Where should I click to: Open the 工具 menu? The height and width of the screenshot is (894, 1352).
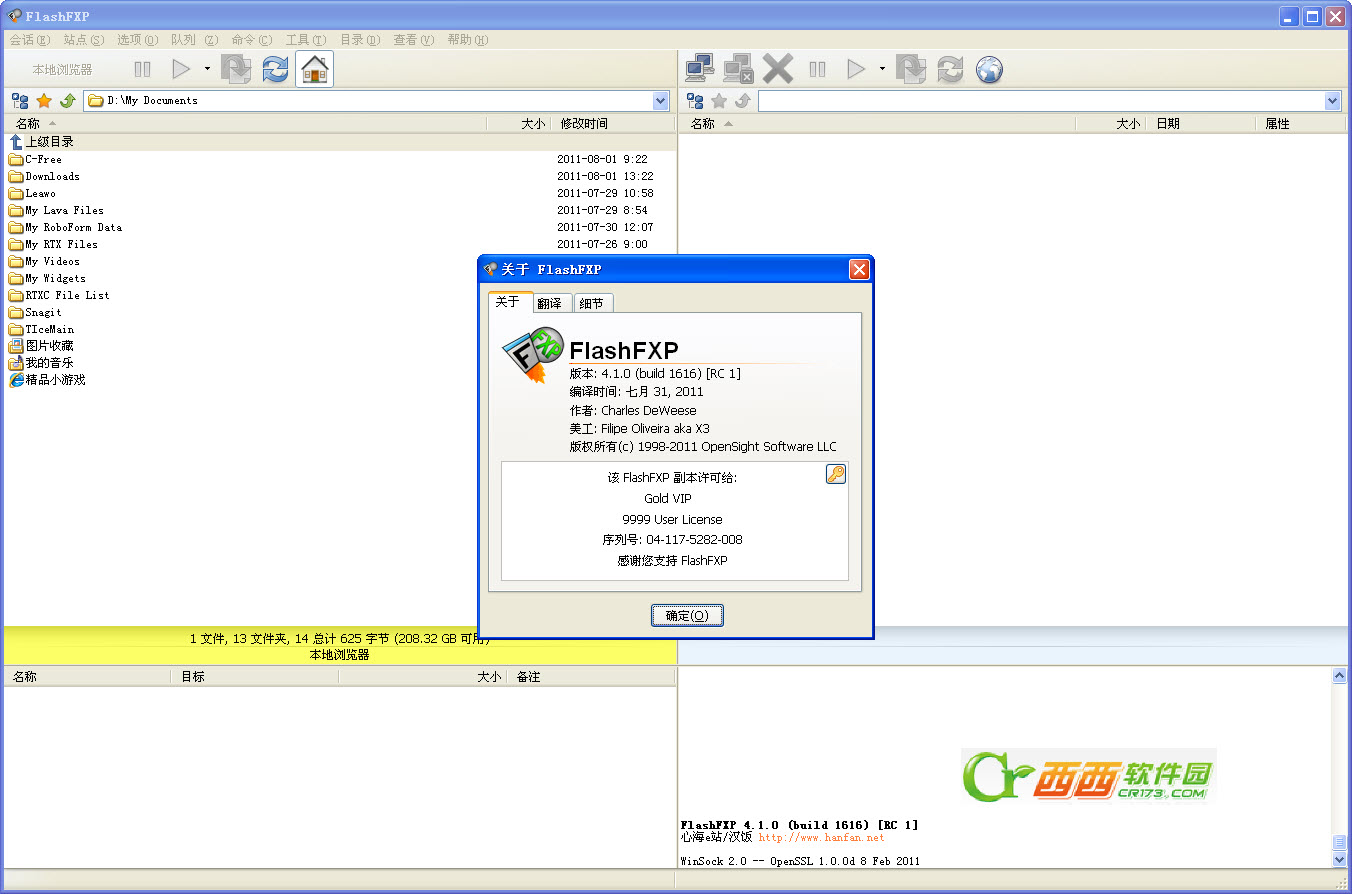306,40
